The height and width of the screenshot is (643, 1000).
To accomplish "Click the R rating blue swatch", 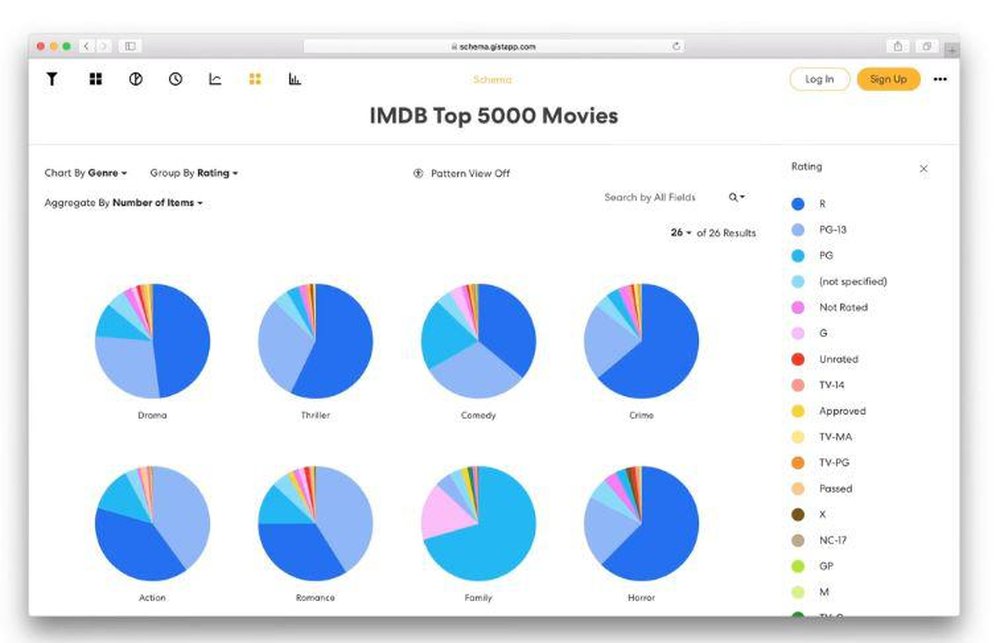I will click(798, 204).
